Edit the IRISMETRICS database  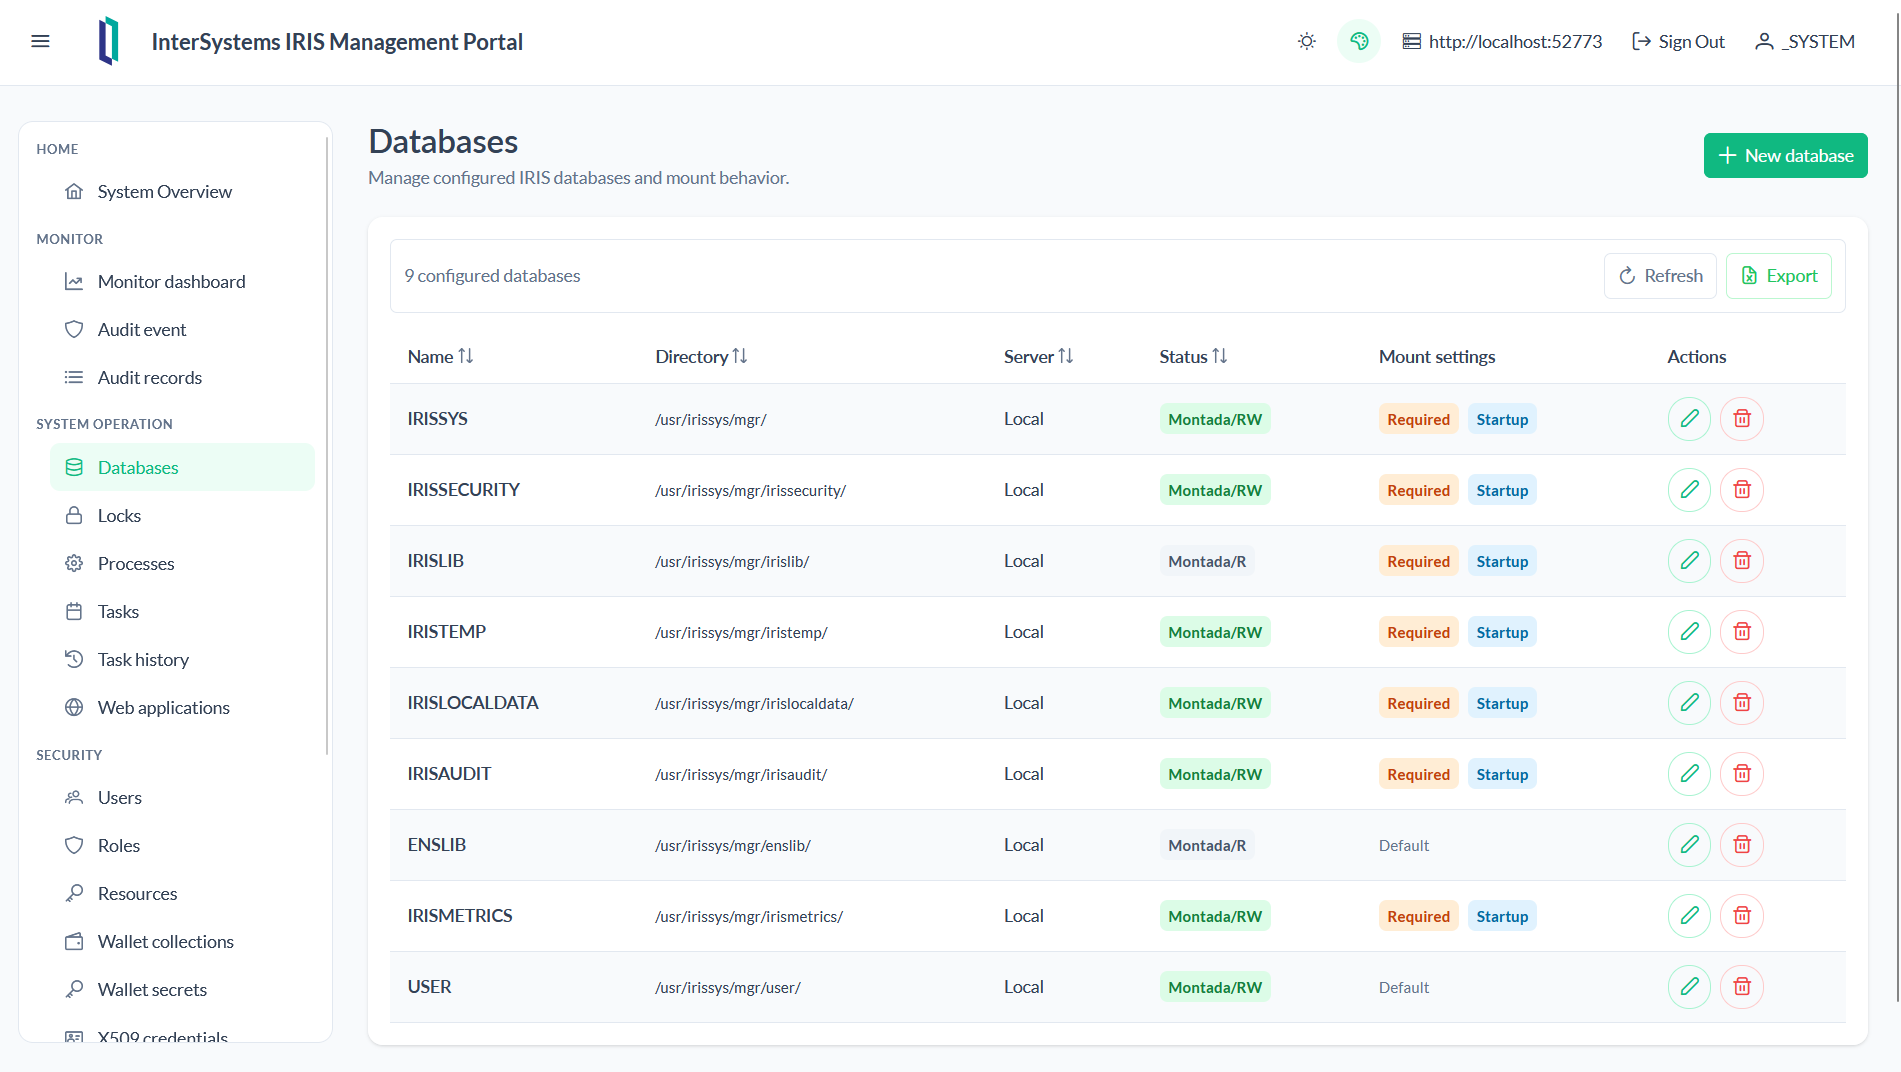click(1689, 916)
